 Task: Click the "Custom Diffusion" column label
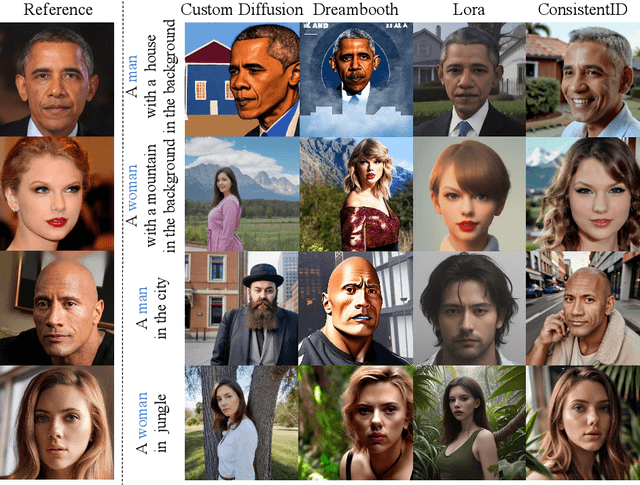240,11
